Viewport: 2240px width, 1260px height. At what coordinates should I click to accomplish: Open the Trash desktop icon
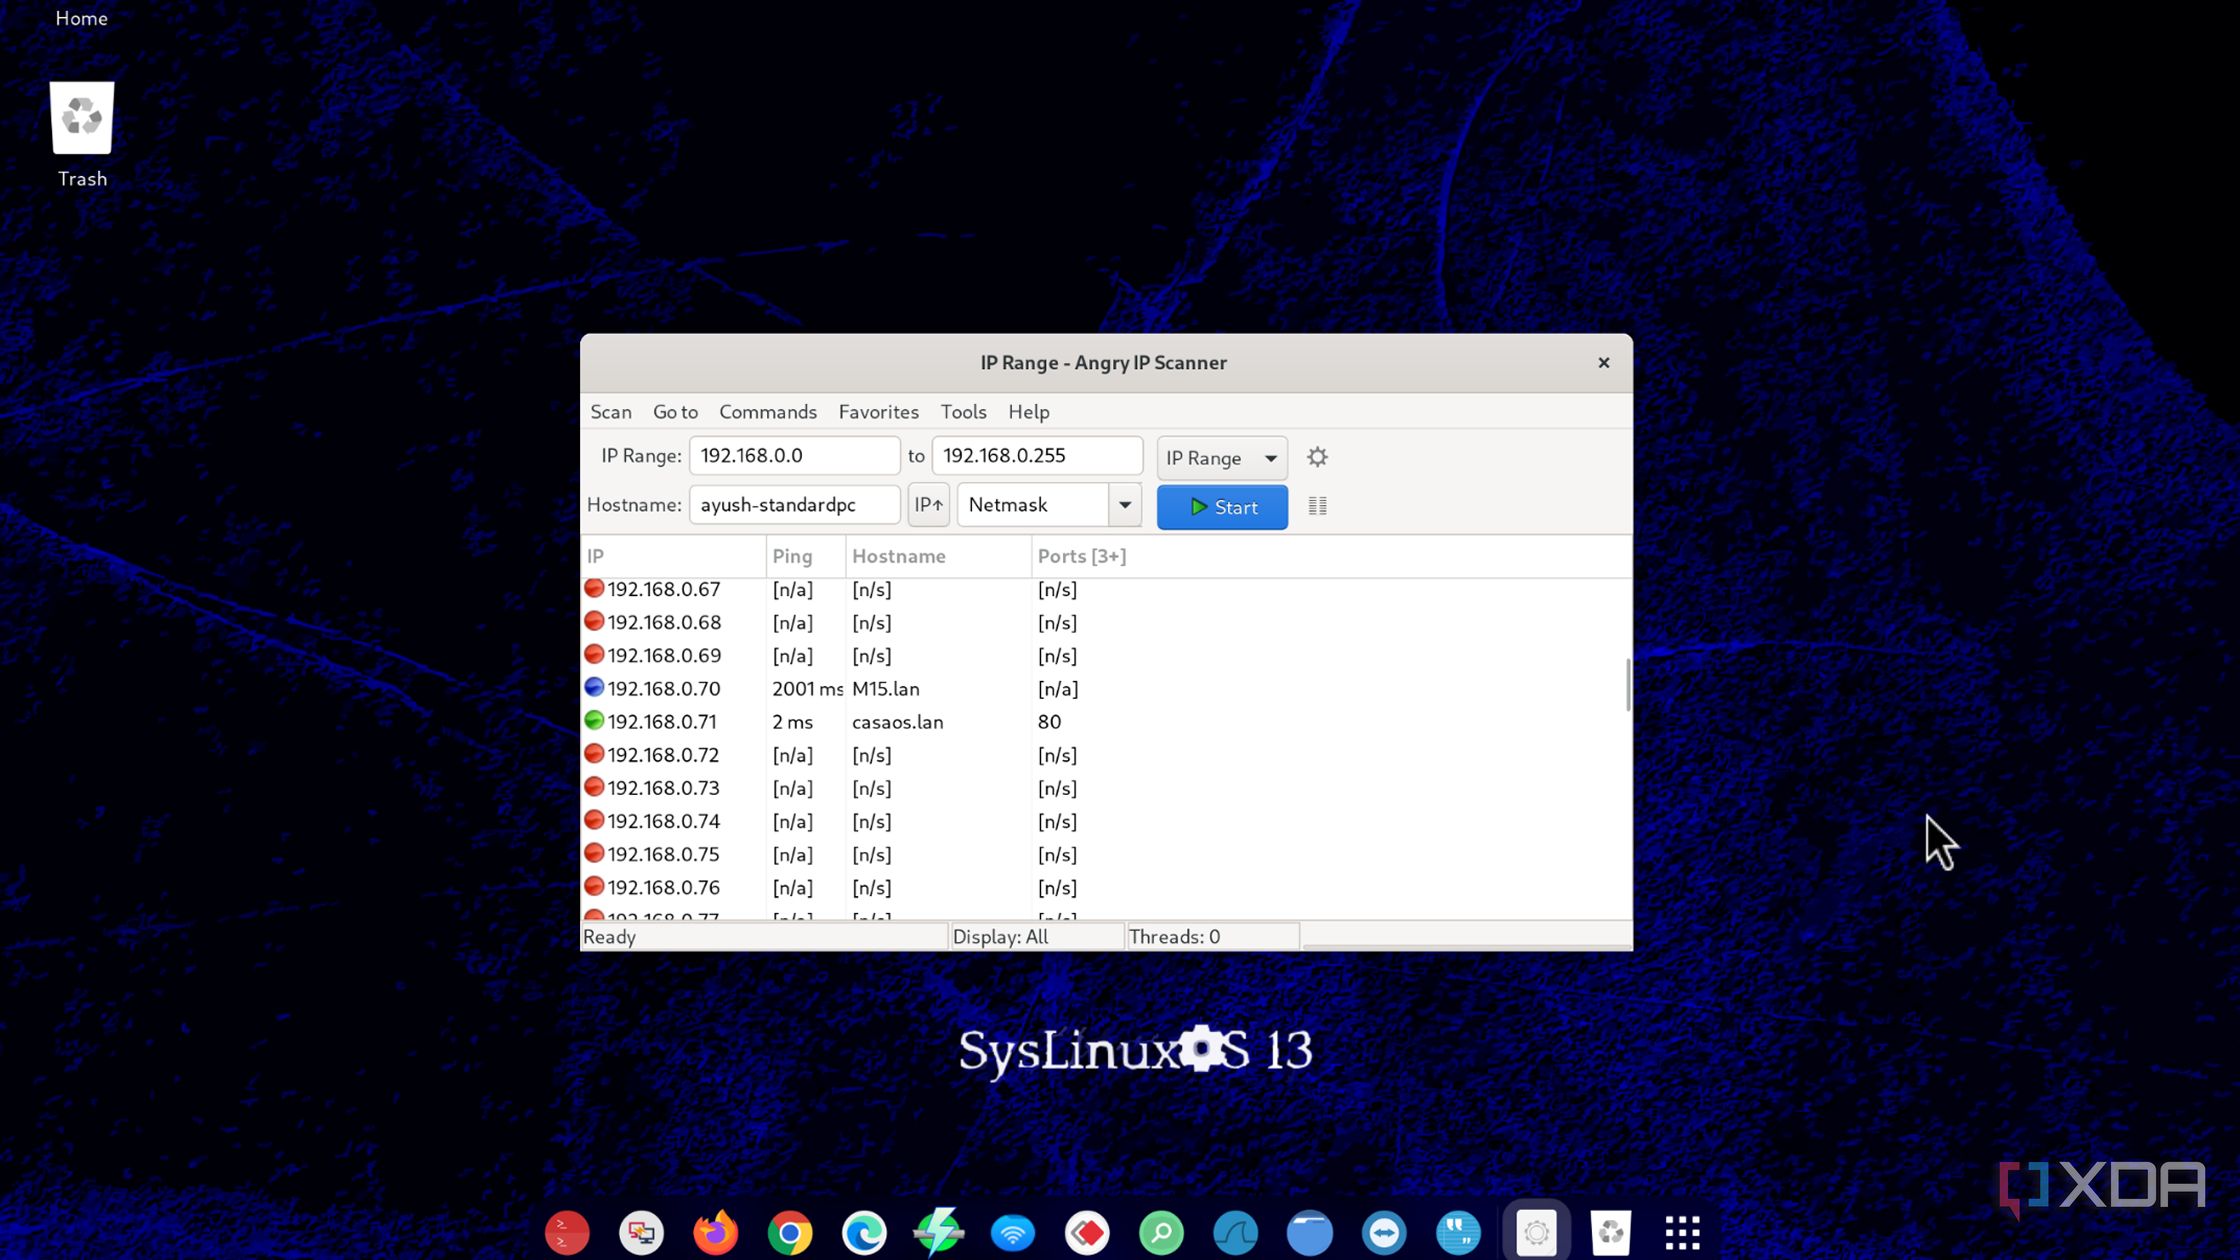click(82, 135)
